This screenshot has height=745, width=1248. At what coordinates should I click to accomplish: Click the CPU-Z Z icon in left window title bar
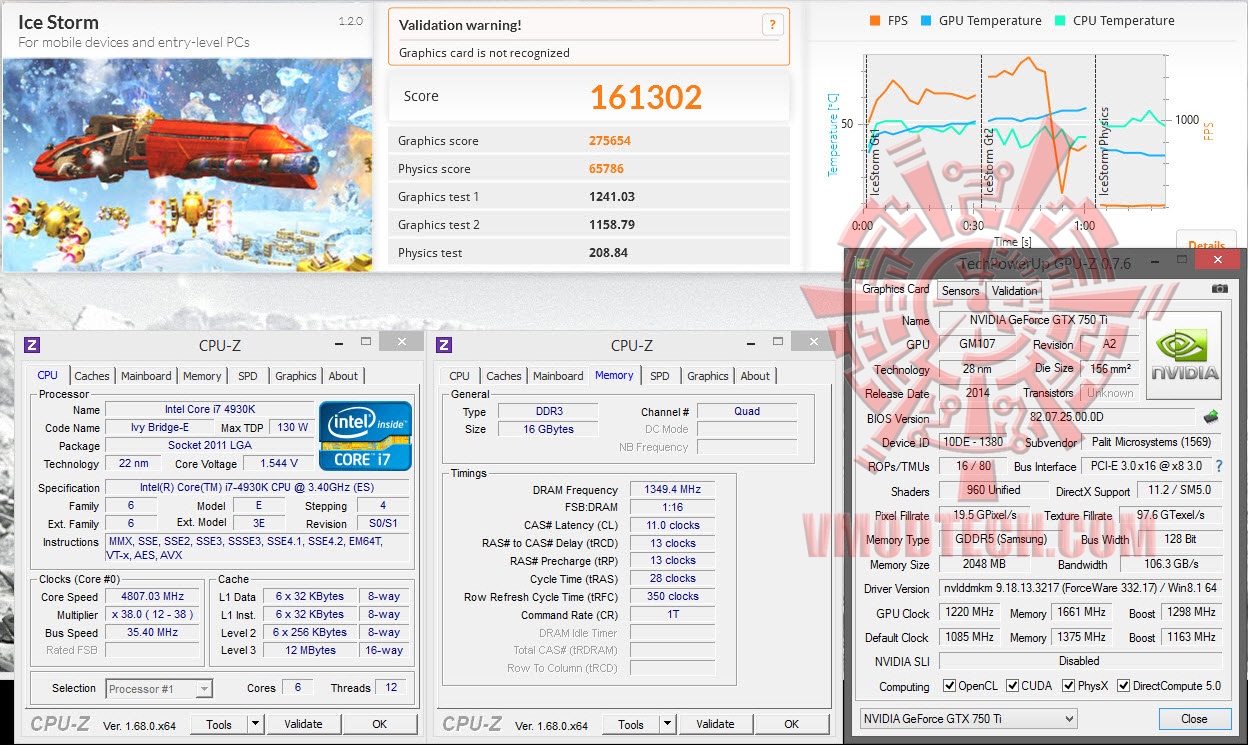(32, 345)
